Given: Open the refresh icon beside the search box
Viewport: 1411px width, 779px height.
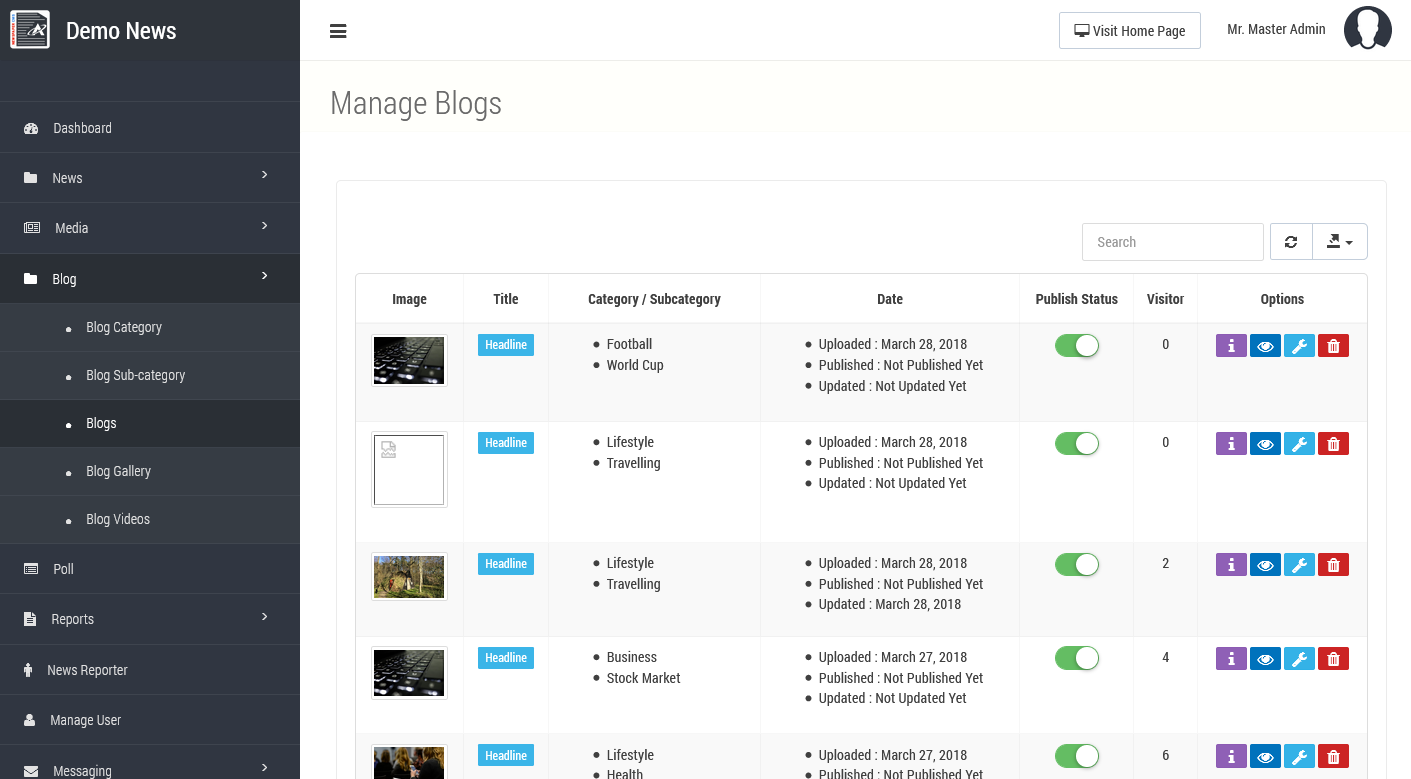Looking at the screenshot, I should [x=1290, y=241].
